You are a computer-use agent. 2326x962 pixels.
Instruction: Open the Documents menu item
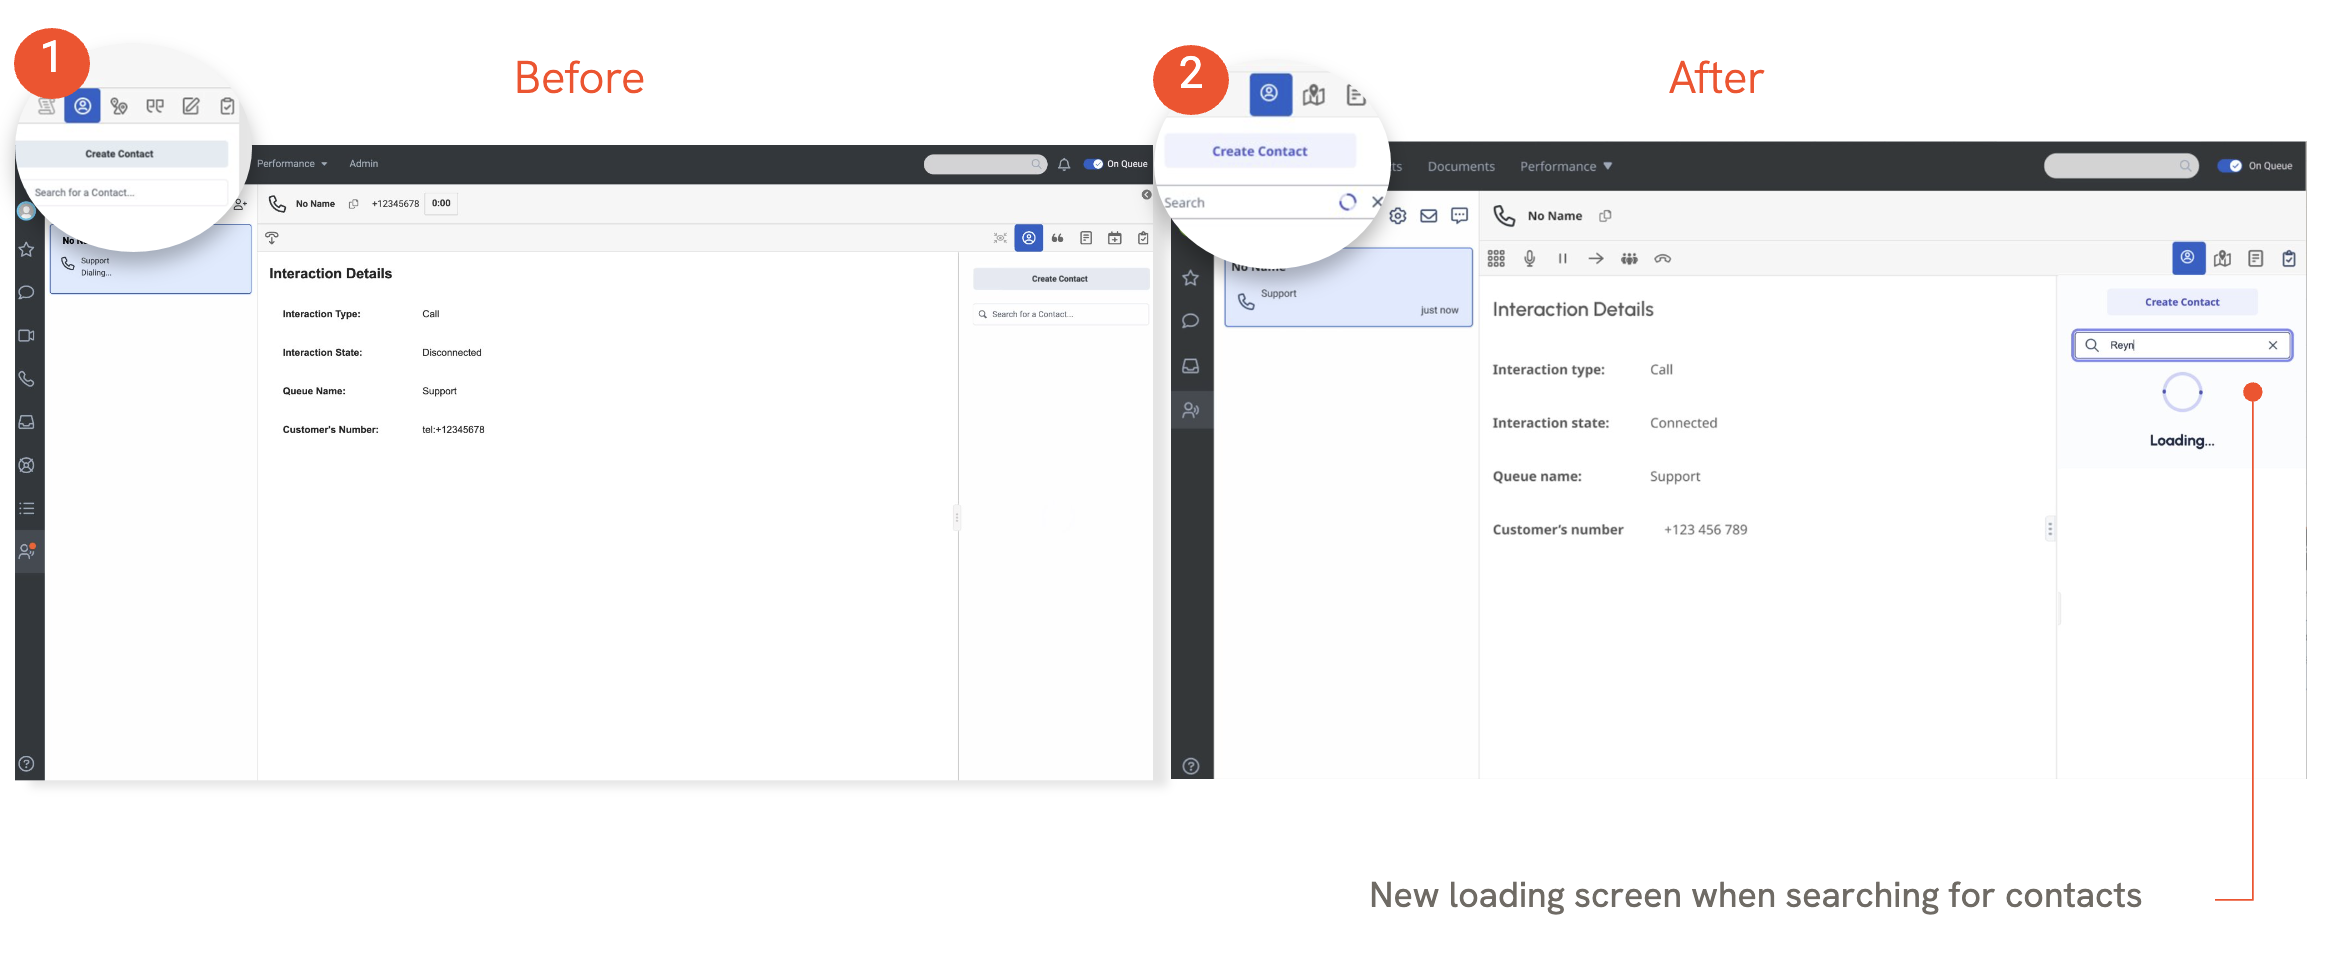[1460, 167]
